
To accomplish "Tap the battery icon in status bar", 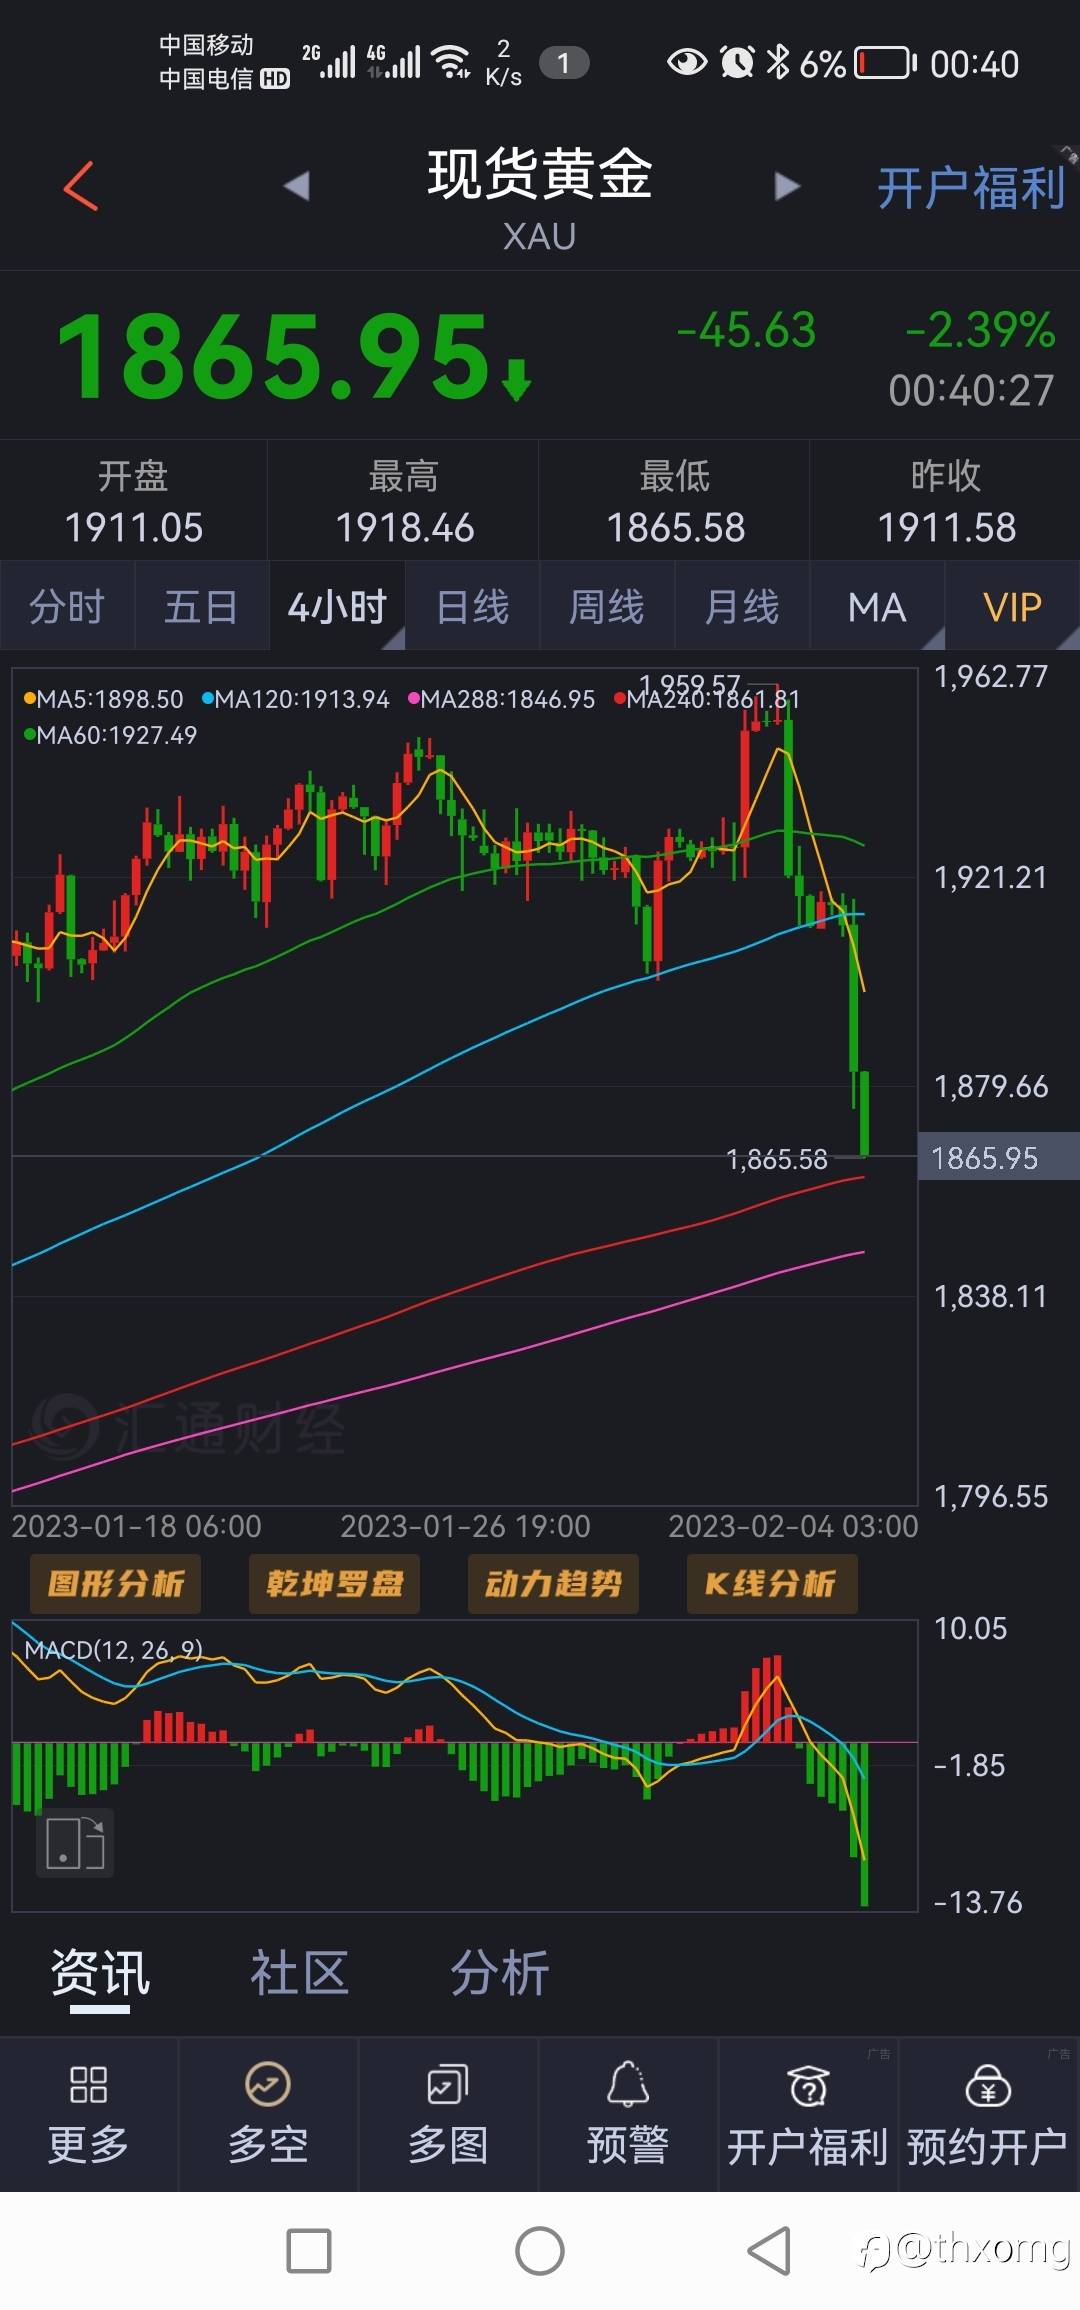I will [886, 63].
